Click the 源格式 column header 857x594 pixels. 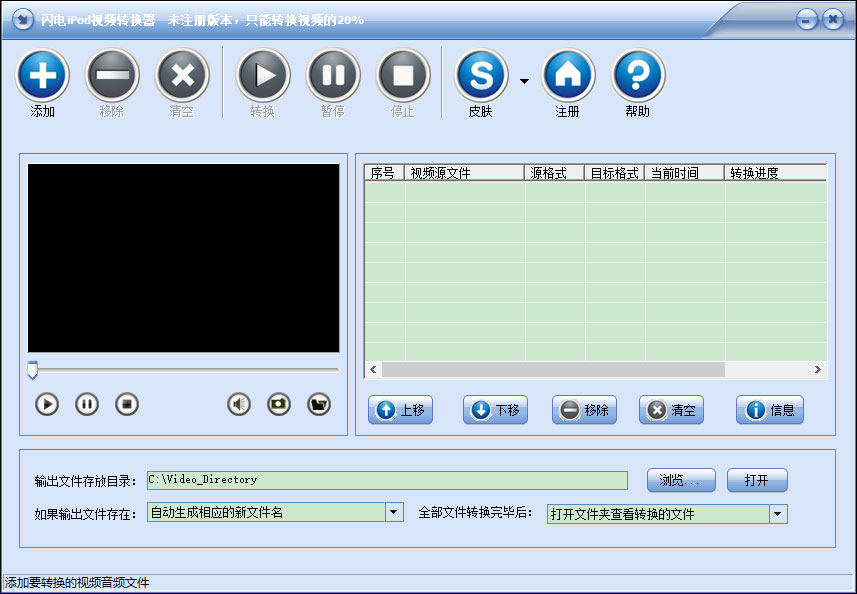point(554,173)
